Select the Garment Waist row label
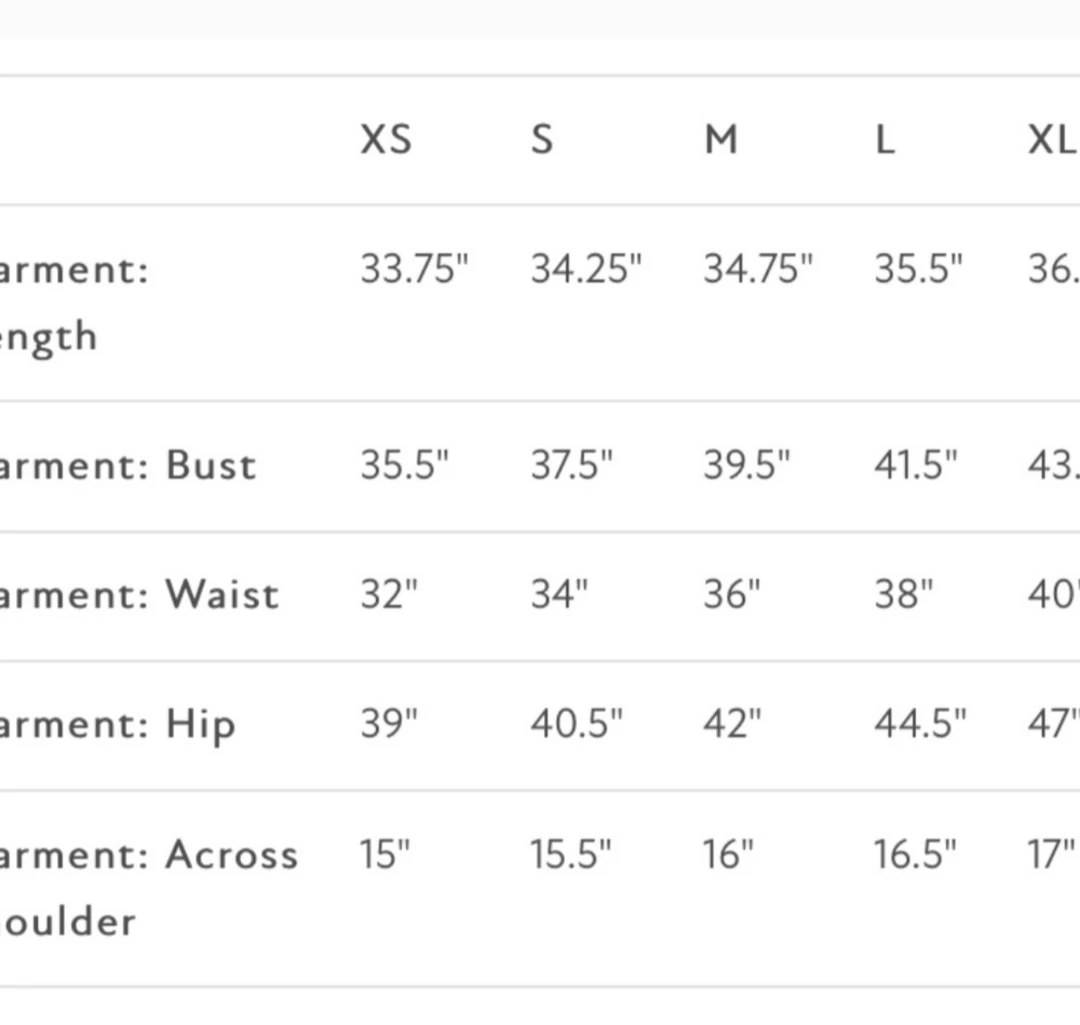Screen dimensions: 1080x1025 click(138, 595)
